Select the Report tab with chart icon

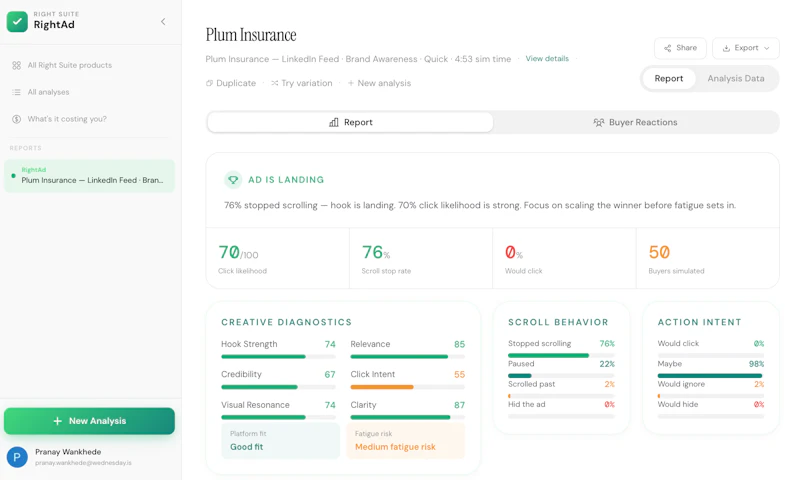351,122
